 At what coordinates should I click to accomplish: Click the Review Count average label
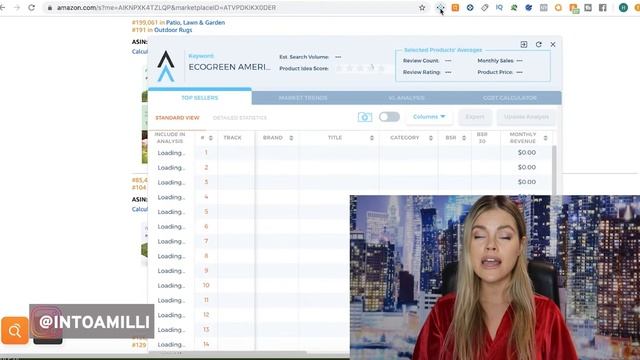click(421, 60)
